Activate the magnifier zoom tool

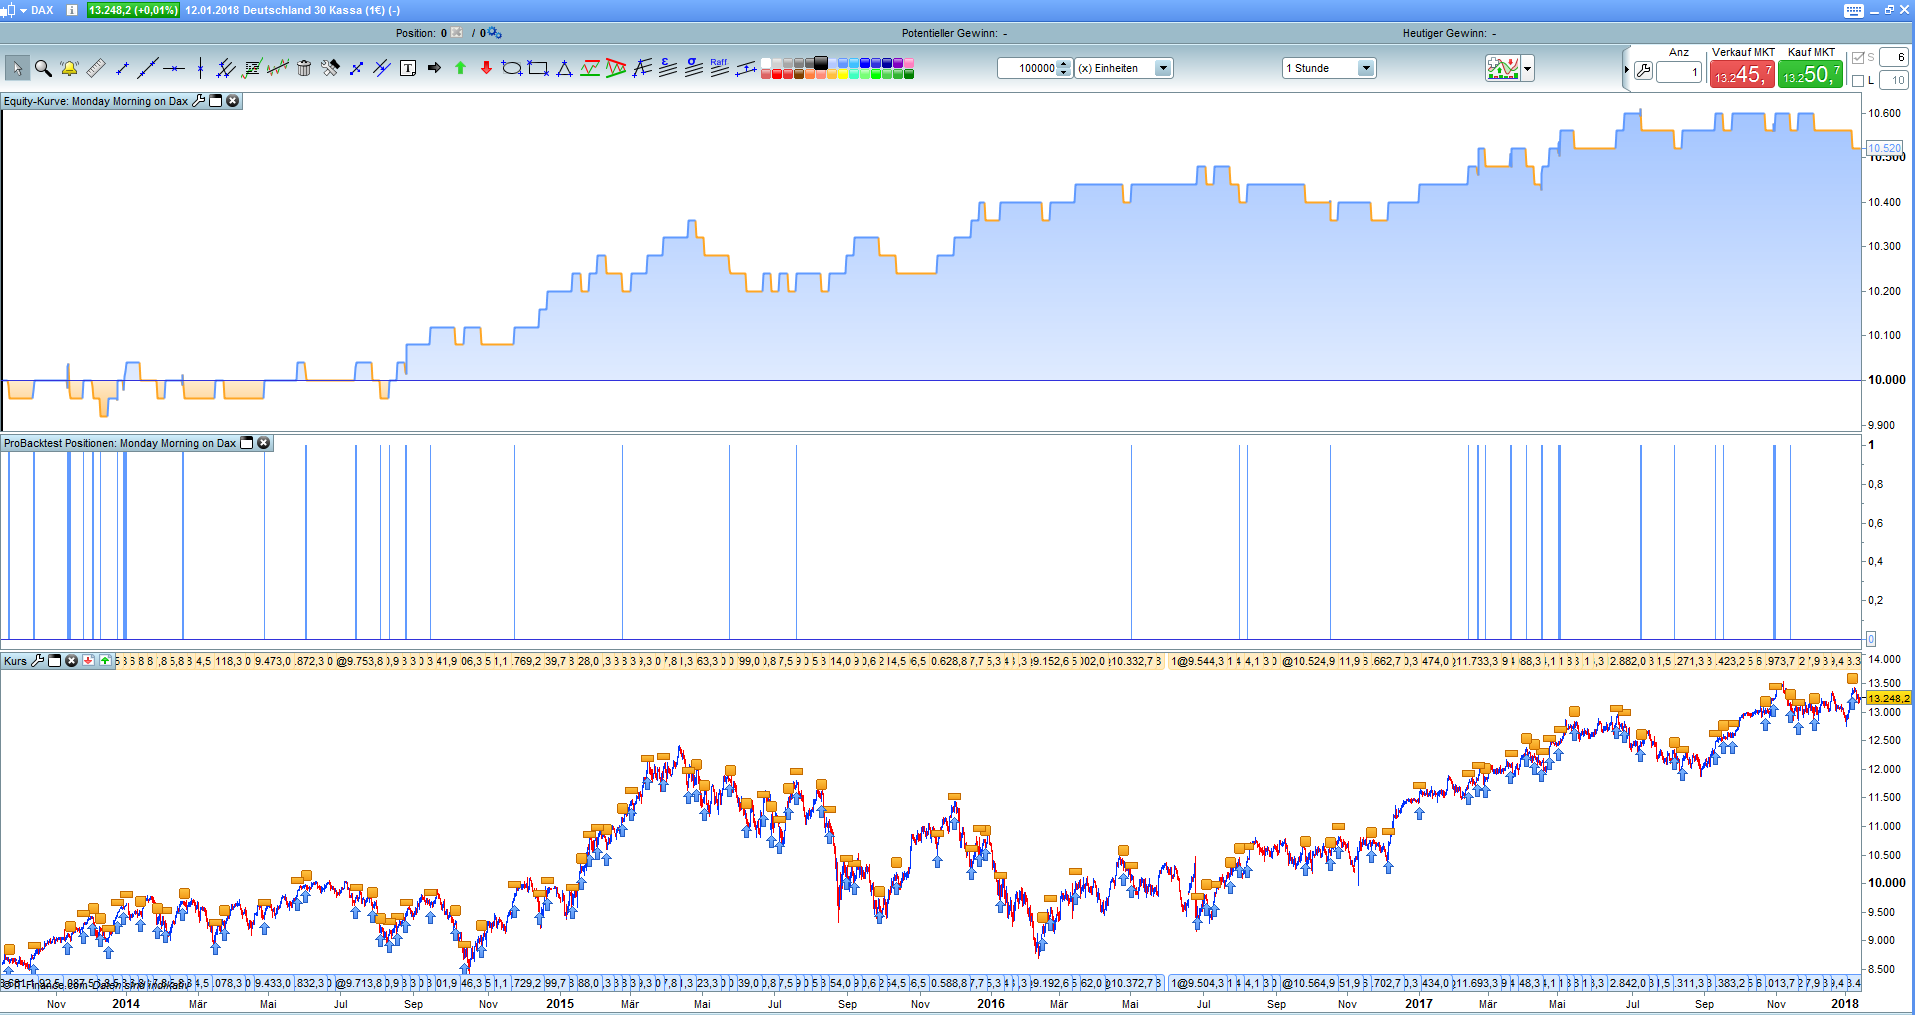tap(43, 68)
